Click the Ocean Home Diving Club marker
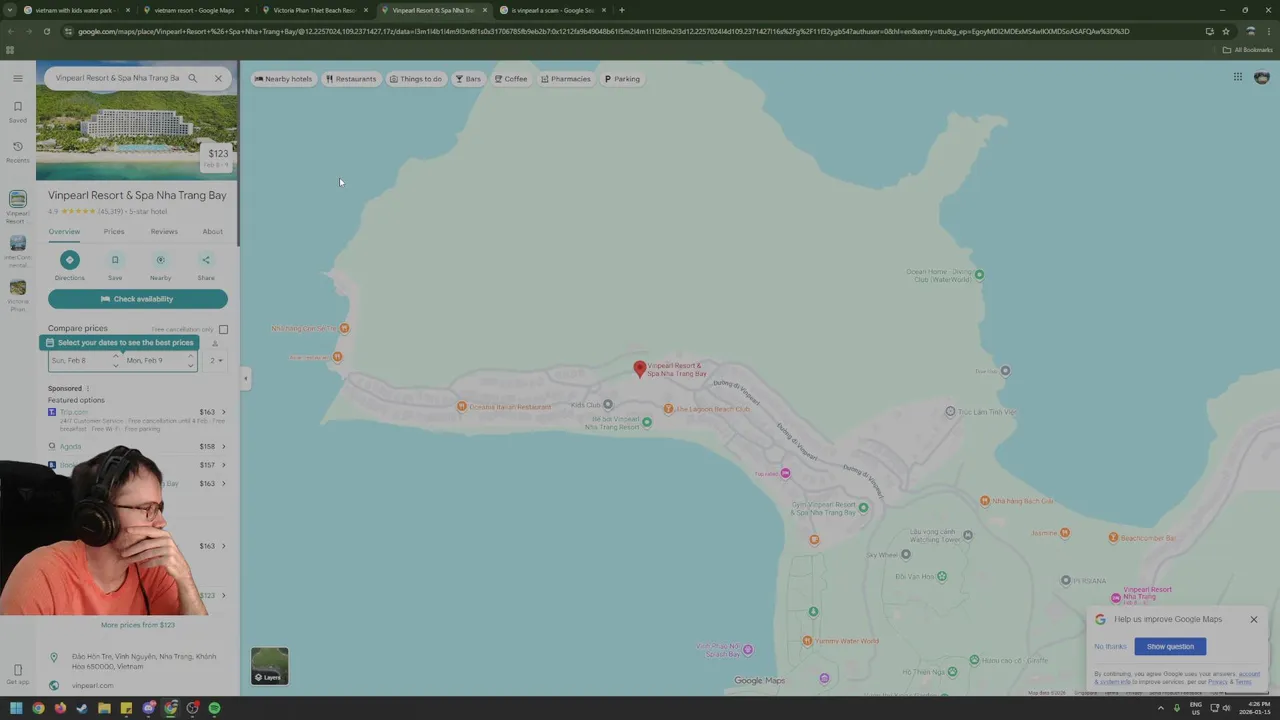This screenshot has width=1280, height=720. click(979, 274)
